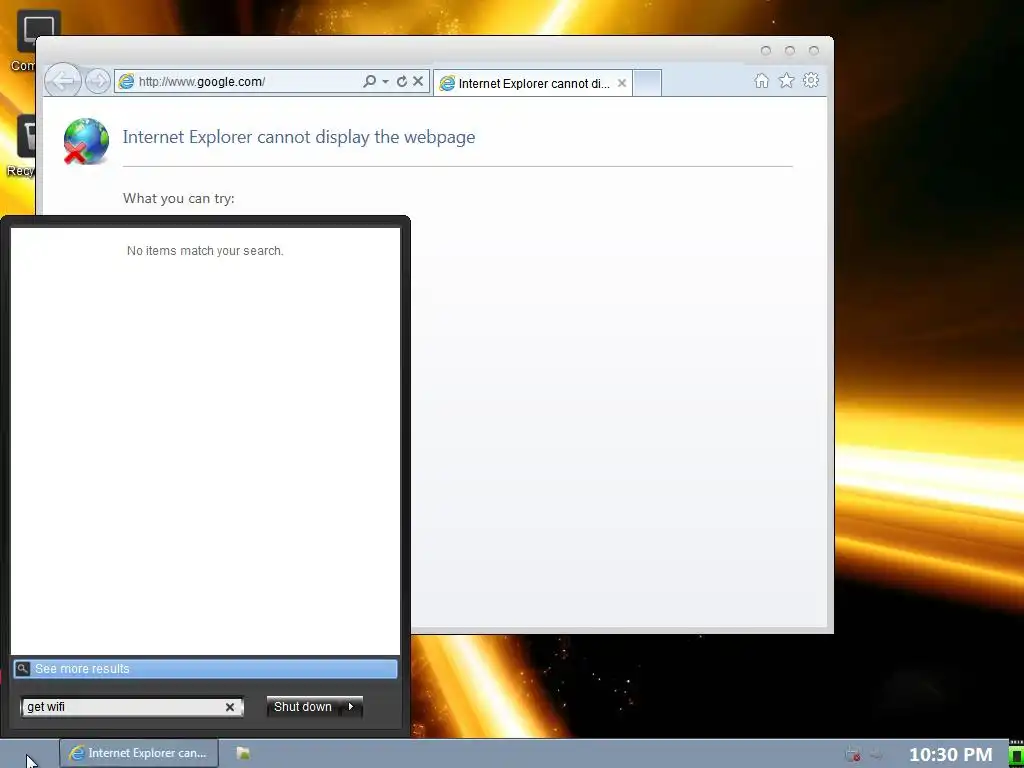Maximize the Internet Explorer window

790,50
